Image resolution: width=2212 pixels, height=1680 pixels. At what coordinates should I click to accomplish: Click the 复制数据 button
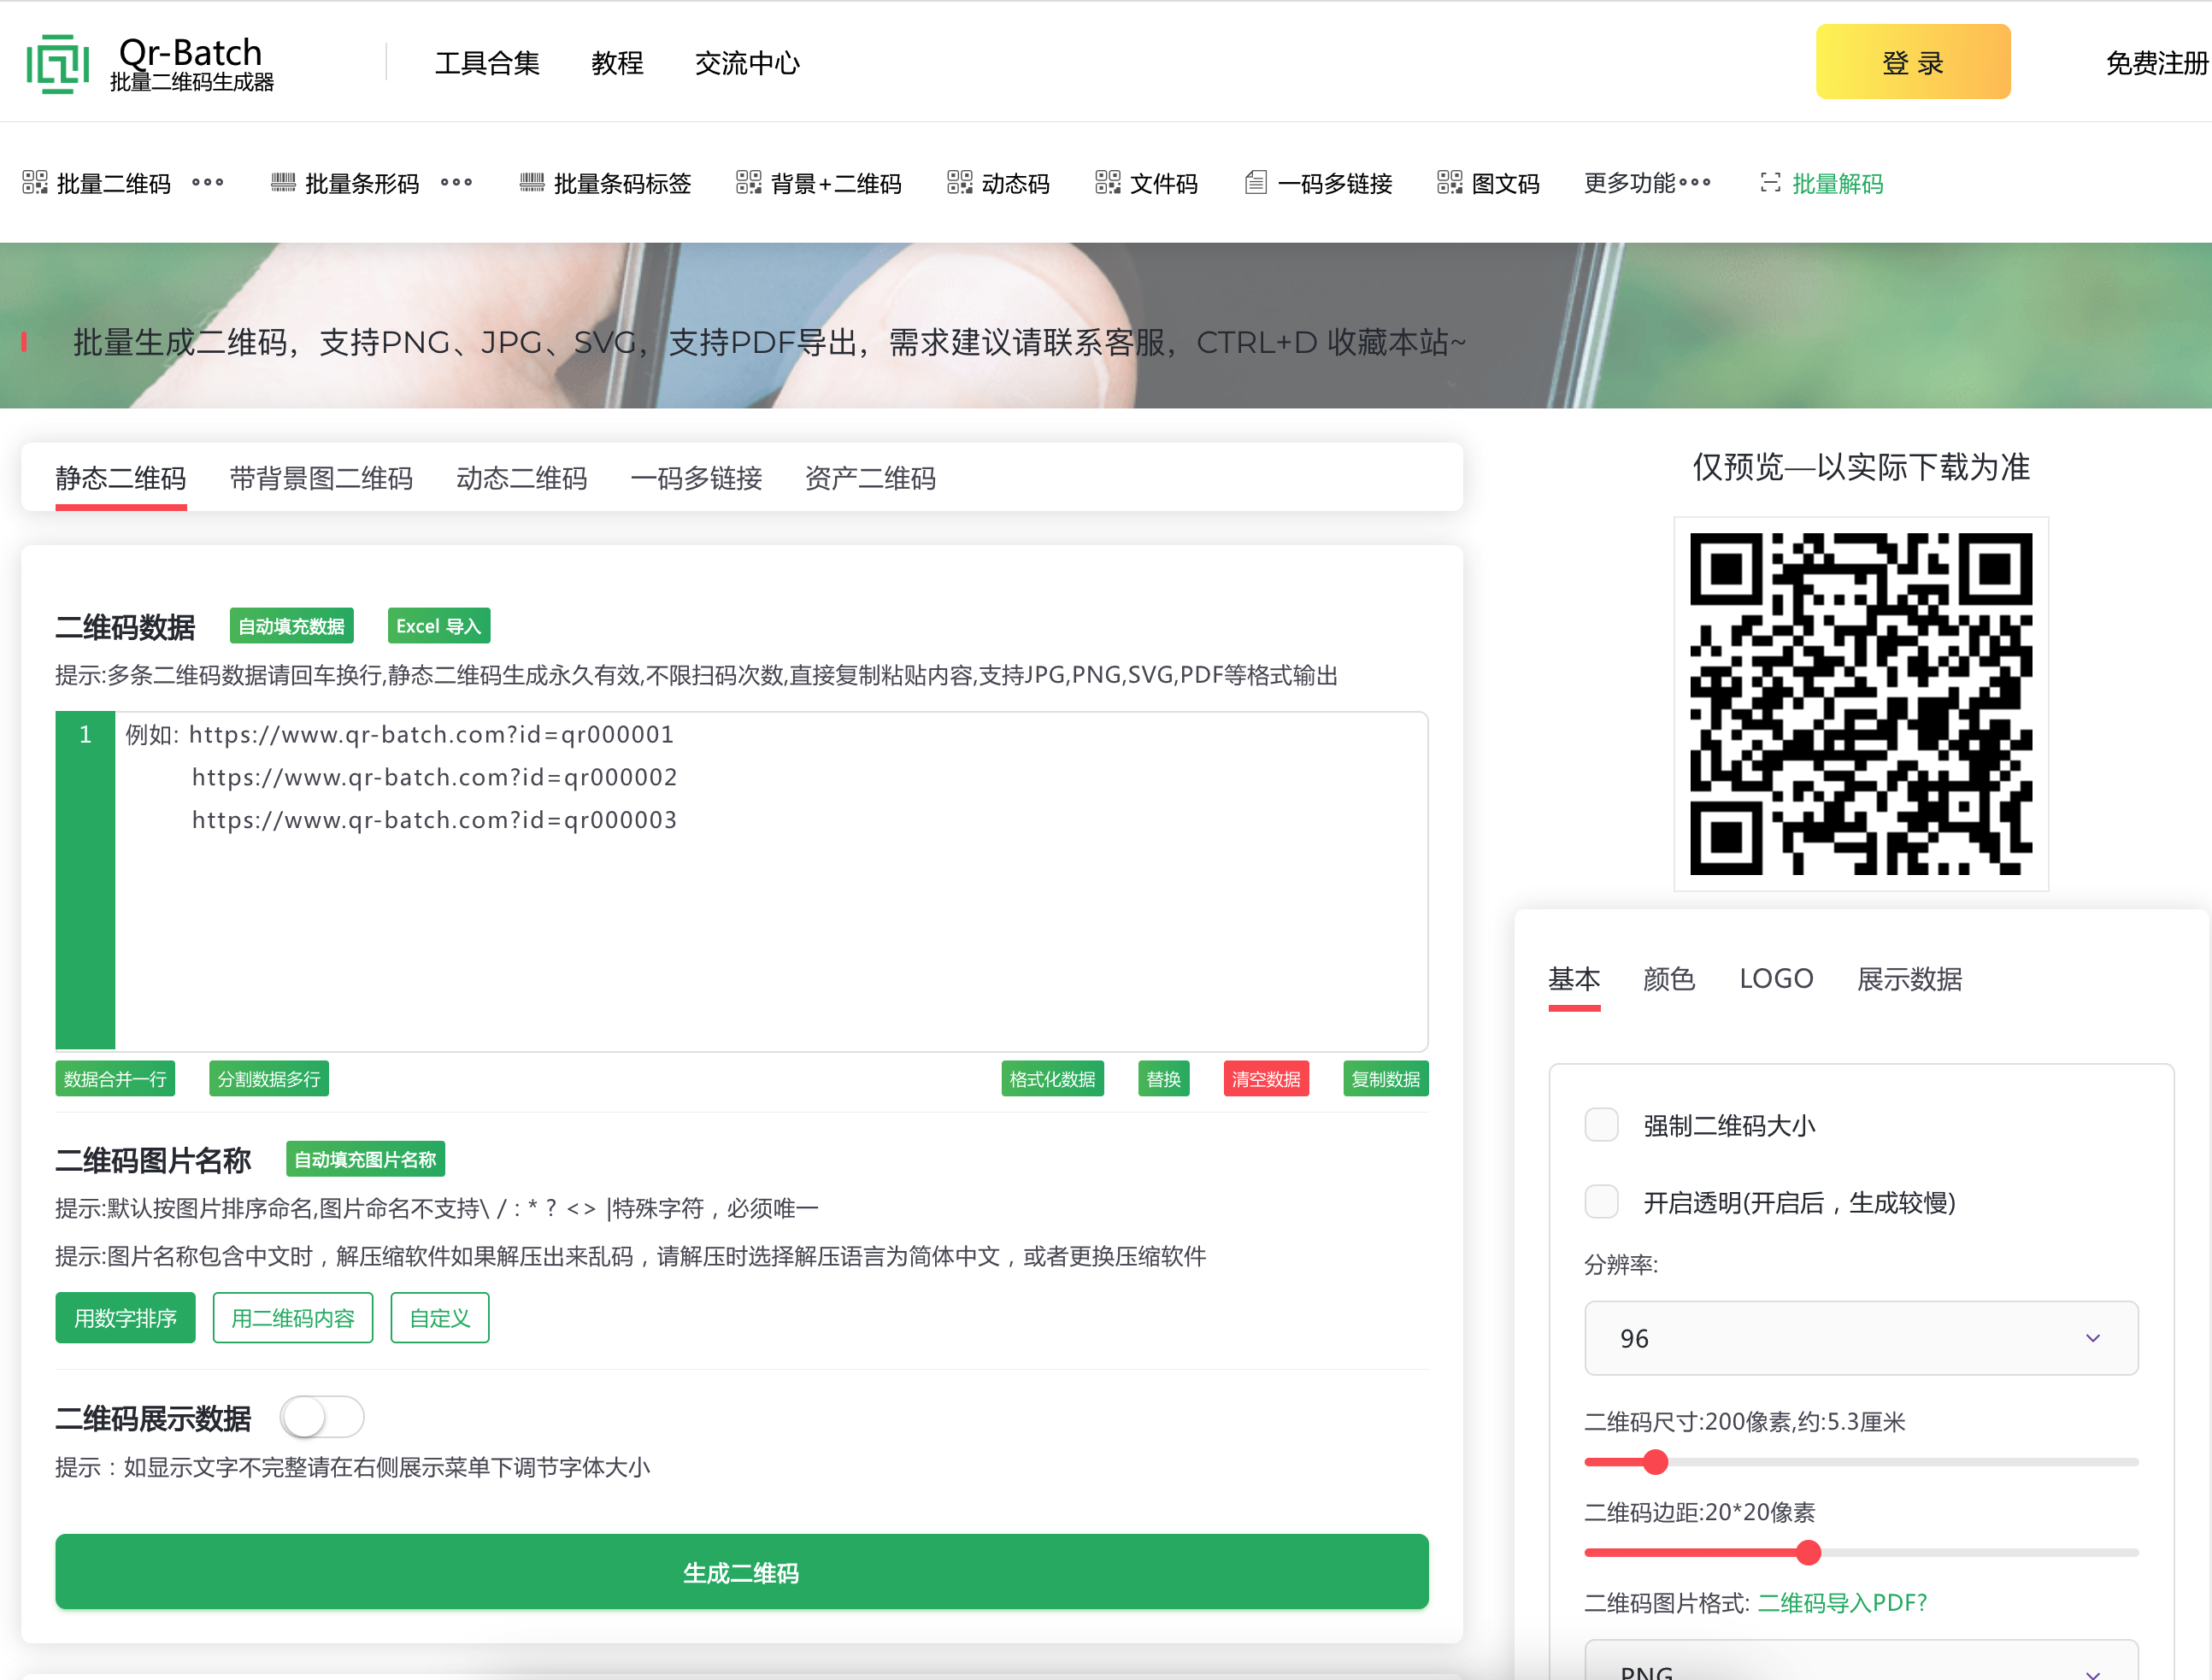click(x=1385, y=1079)
